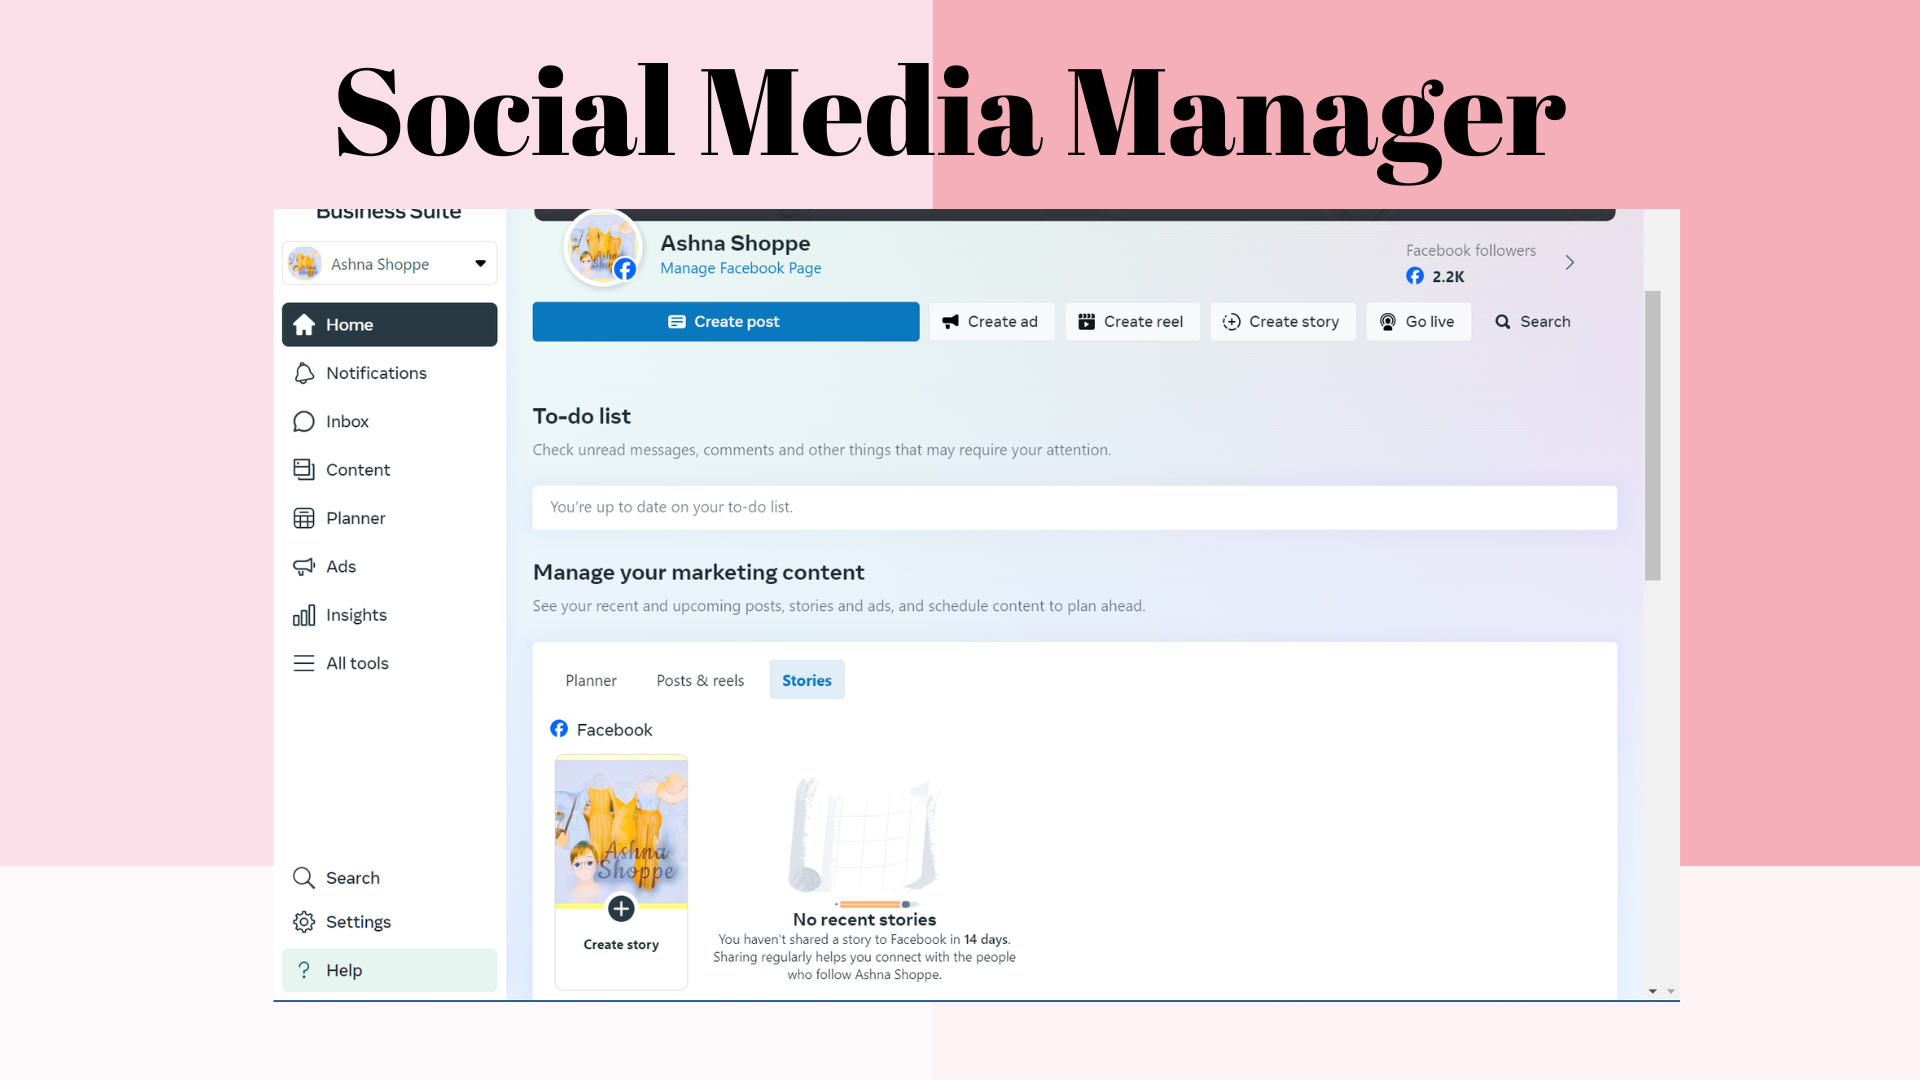
Task: Open Planner calendar grid icon
Action: [304, 518]
